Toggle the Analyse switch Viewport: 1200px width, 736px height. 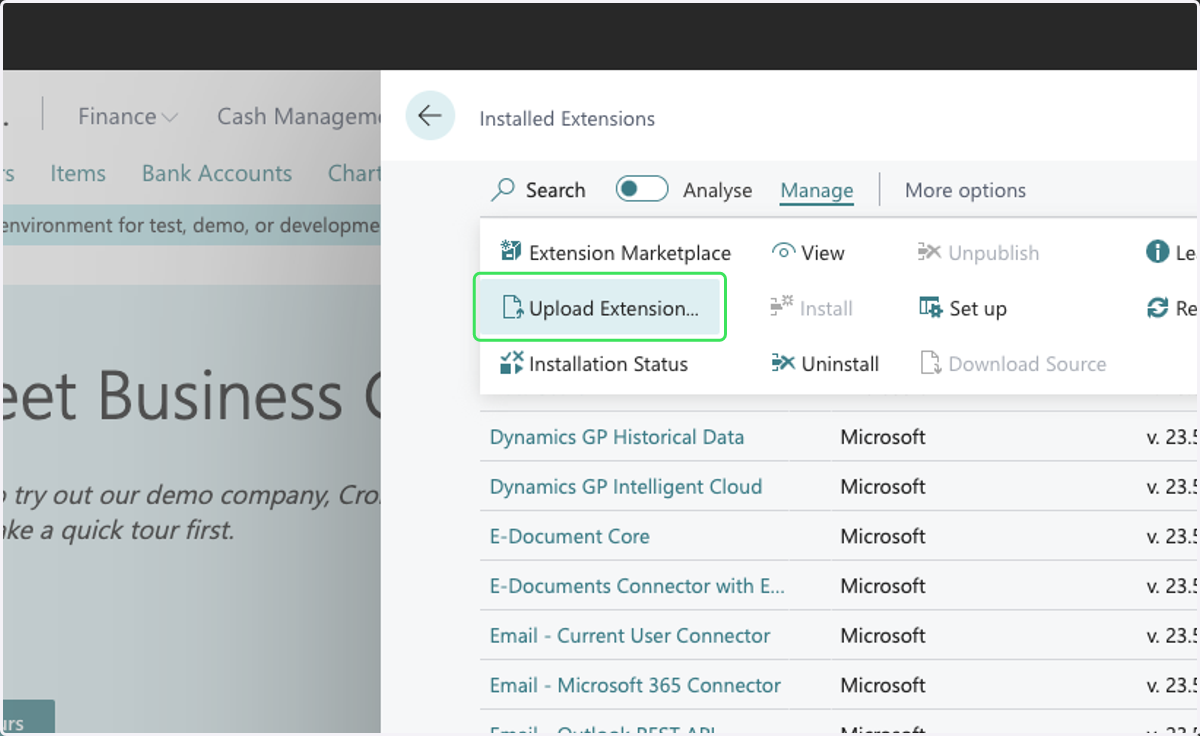[642, 189]
